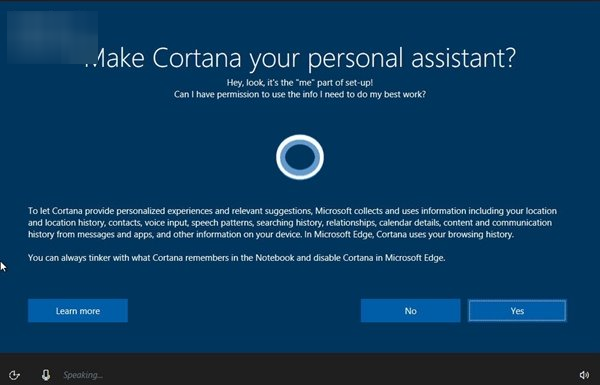The image size is (600, 385).
Task: Select the paragraph starting 'To let Cortana provide personalized'
Action: click(x=292, y=223)
